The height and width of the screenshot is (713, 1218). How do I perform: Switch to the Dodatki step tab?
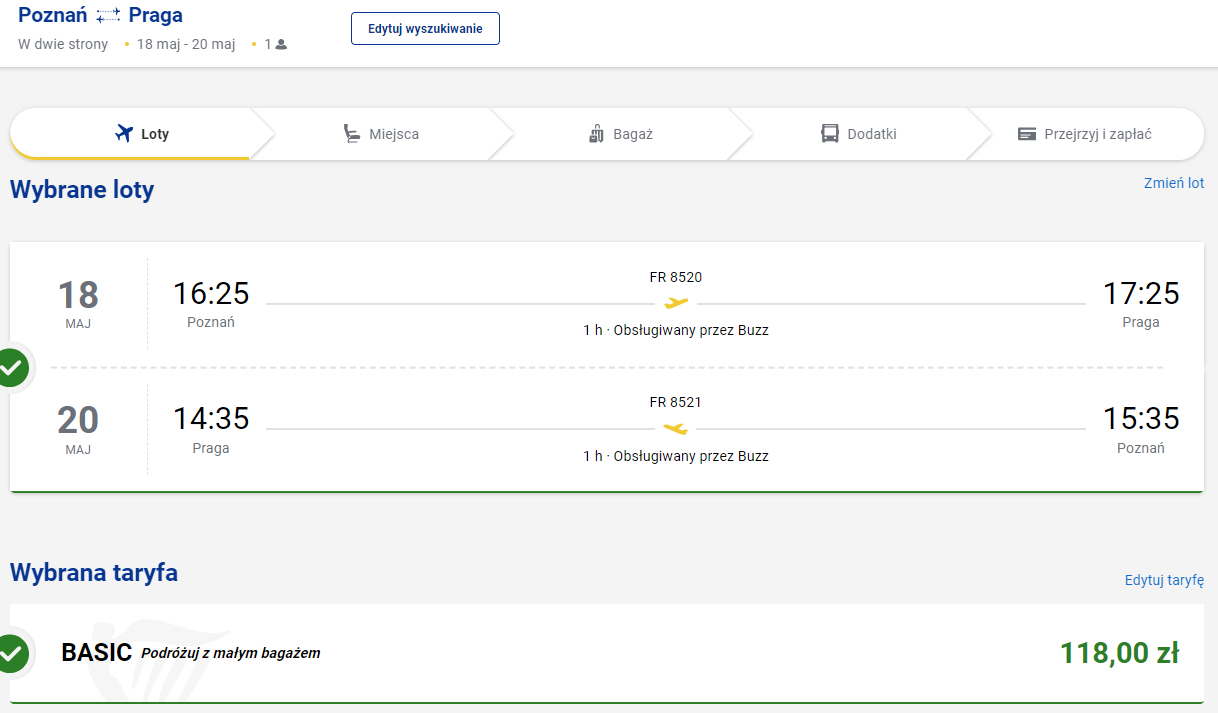858,134
